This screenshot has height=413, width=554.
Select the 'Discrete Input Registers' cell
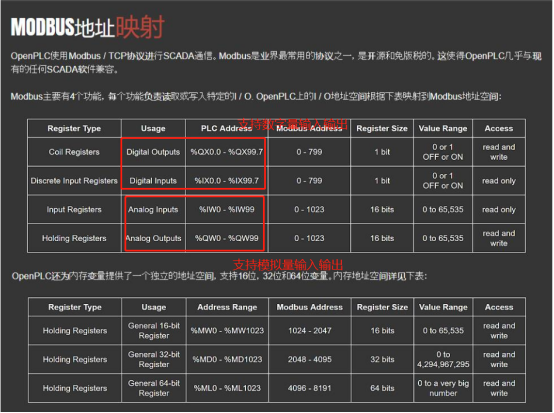point(74,181)
